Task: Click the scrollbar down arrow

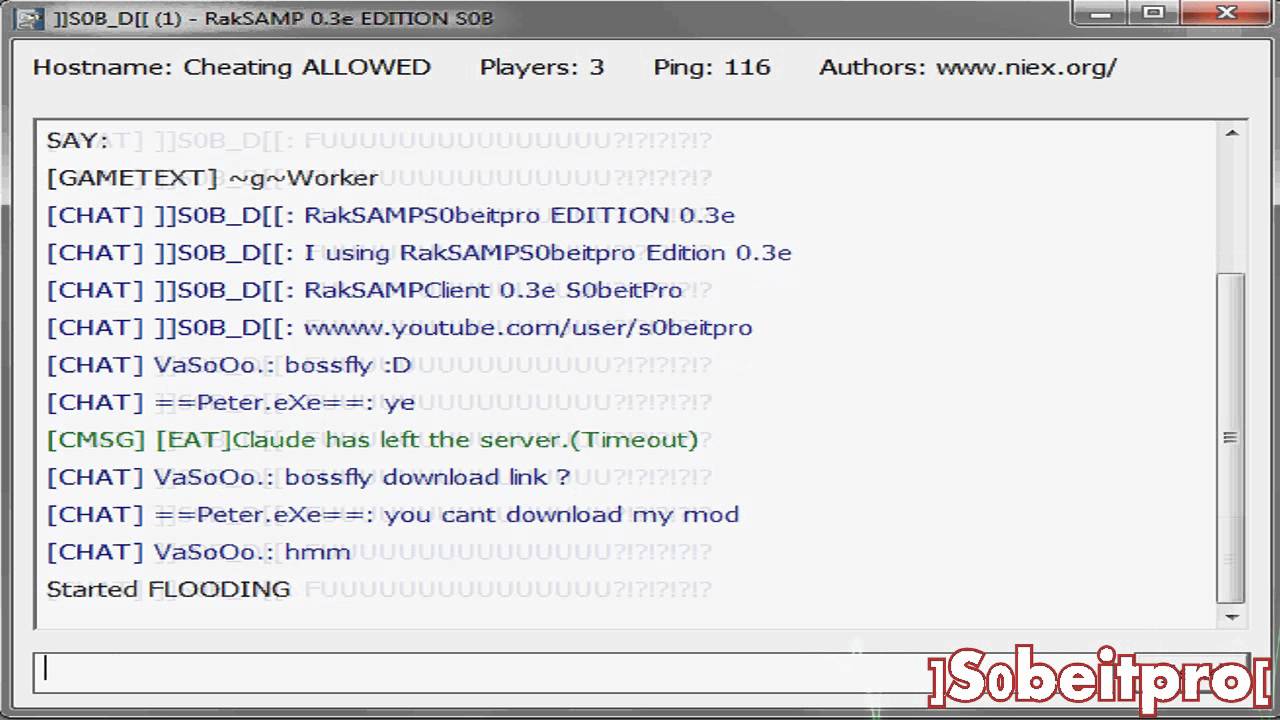Action: (x=1232, y=616)
